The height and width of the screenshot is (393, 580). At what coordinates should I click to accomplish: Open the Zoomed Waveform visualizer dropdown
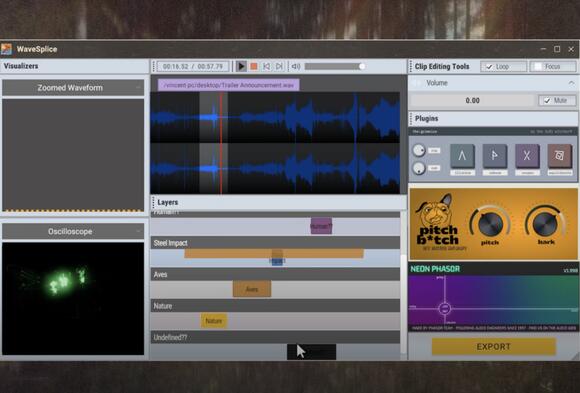(x=138, y=88)
